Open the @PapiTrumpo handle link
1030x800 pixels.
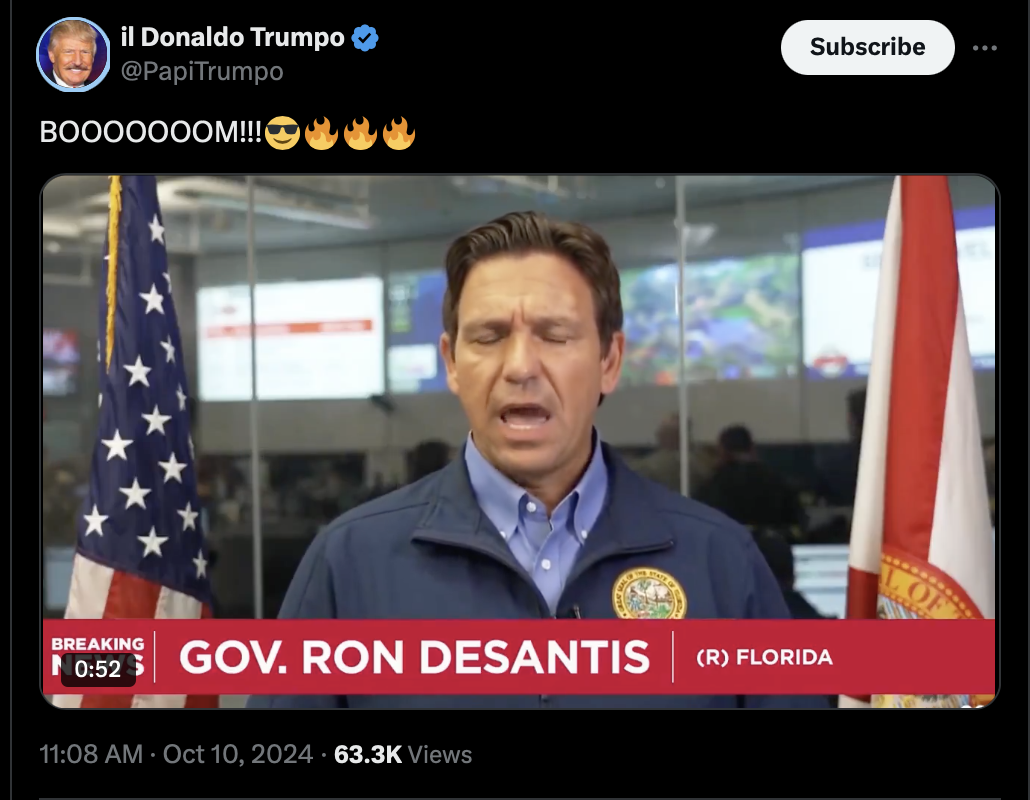pos(202,71)
